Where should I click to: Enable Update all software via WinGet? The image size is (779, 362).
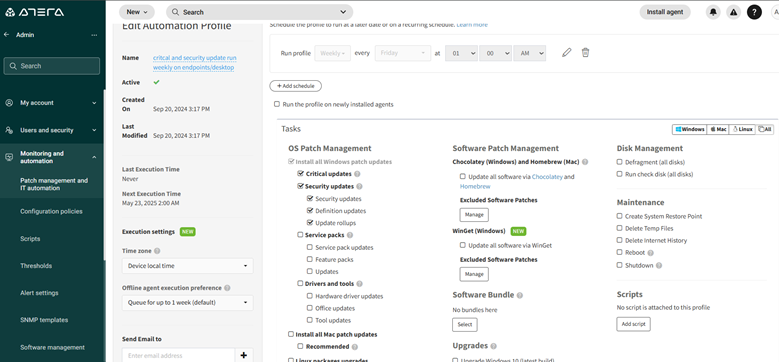click(x=463, y=245)
